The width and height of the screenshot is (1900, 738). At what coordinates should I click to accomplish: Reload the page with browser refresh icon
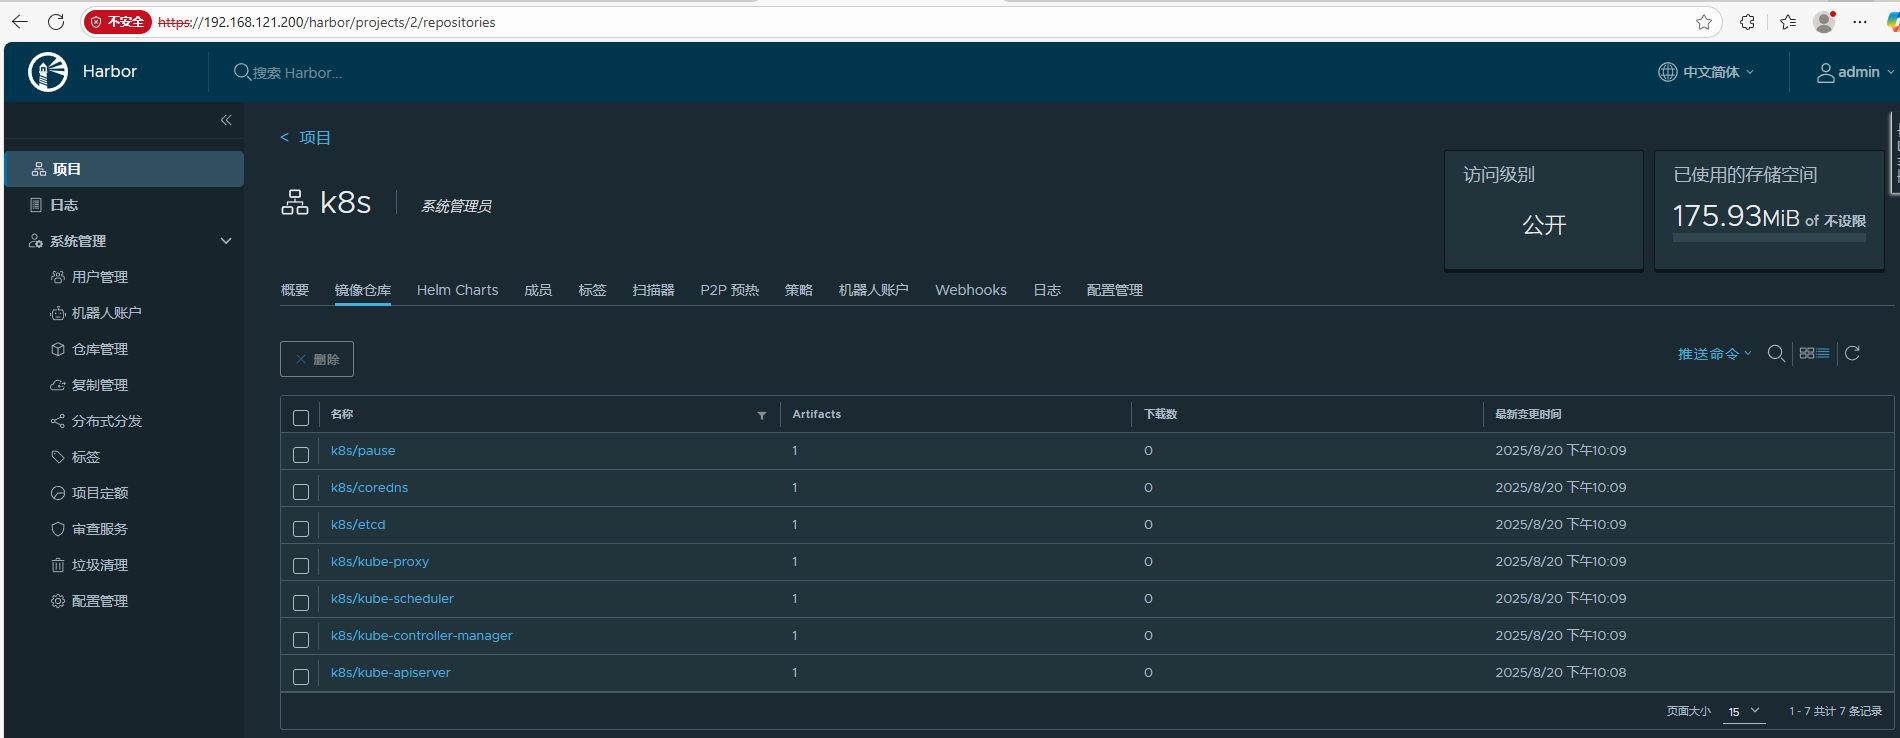click(56, 22)
